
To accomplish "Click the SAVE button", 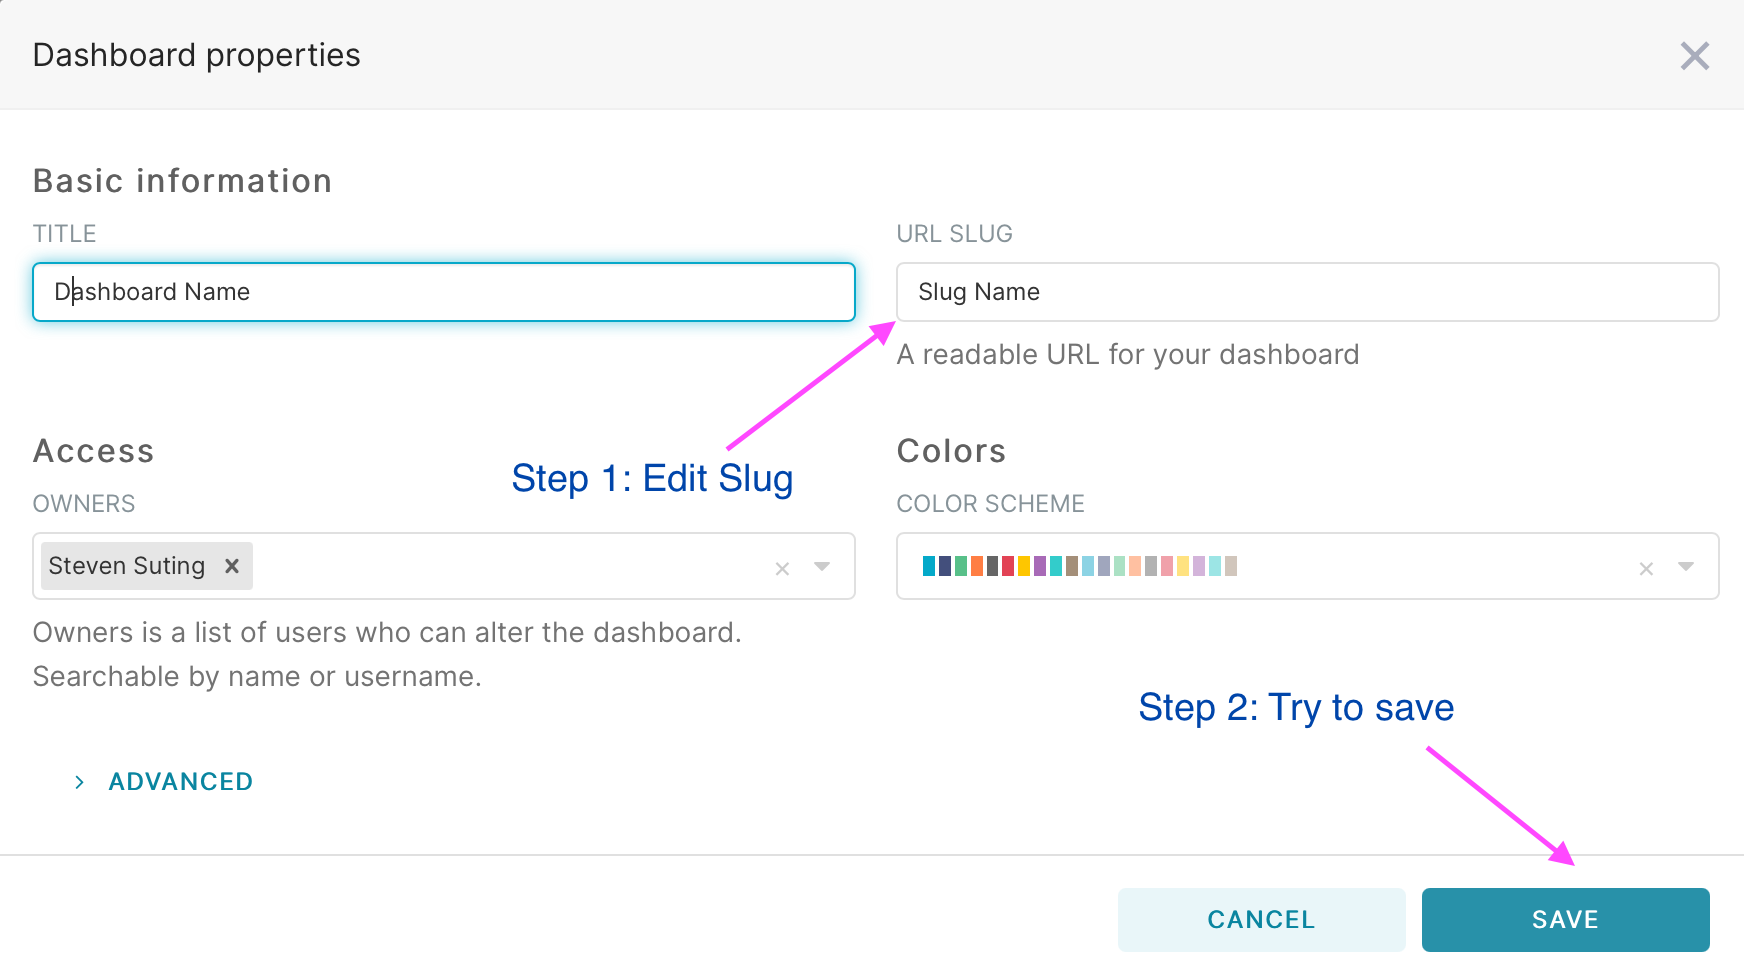I will click(x=1565, y=919).
